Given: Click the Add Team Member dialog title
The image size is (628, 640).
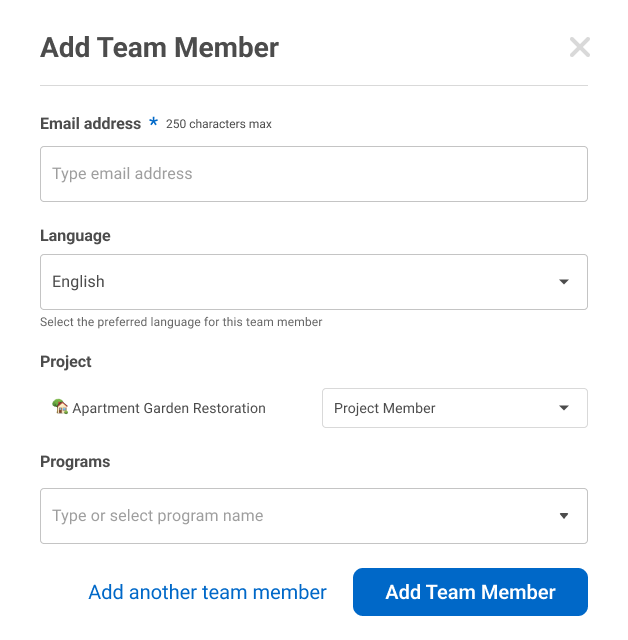Looking at the screenshot, I should tap(160, 47).
